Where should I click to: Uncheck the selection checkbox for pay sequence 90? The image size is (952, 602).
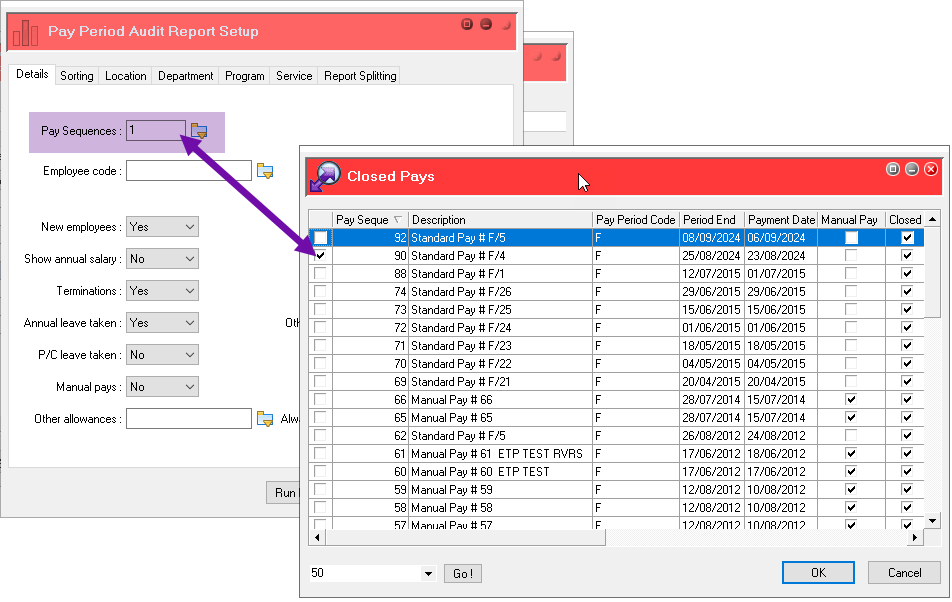coord(320,256)
